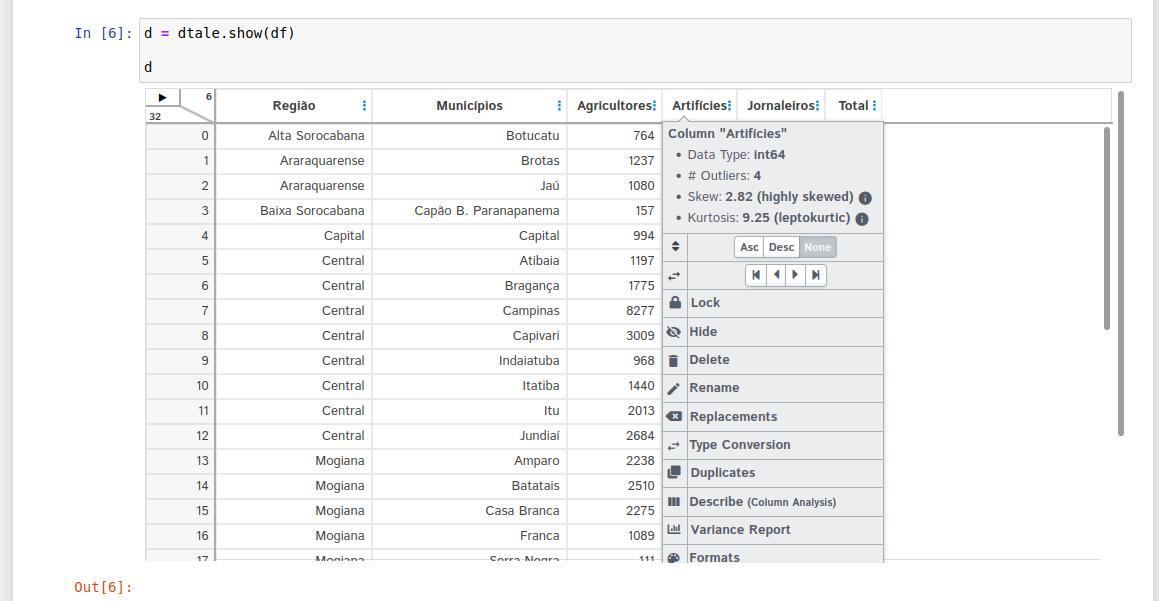Open the D-Tale main menu triangle
The image size is (1159, 601).
tap(163, 98)
